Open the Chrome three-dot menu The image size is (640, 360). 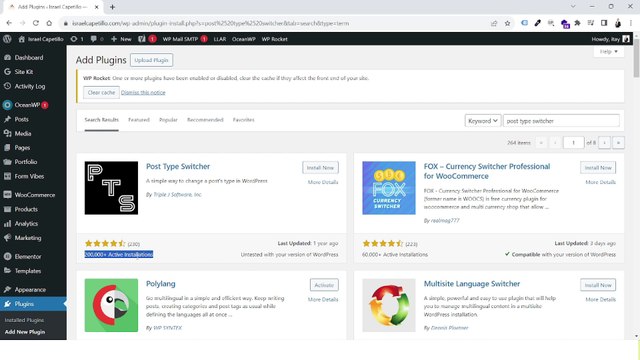coord(631,23)
